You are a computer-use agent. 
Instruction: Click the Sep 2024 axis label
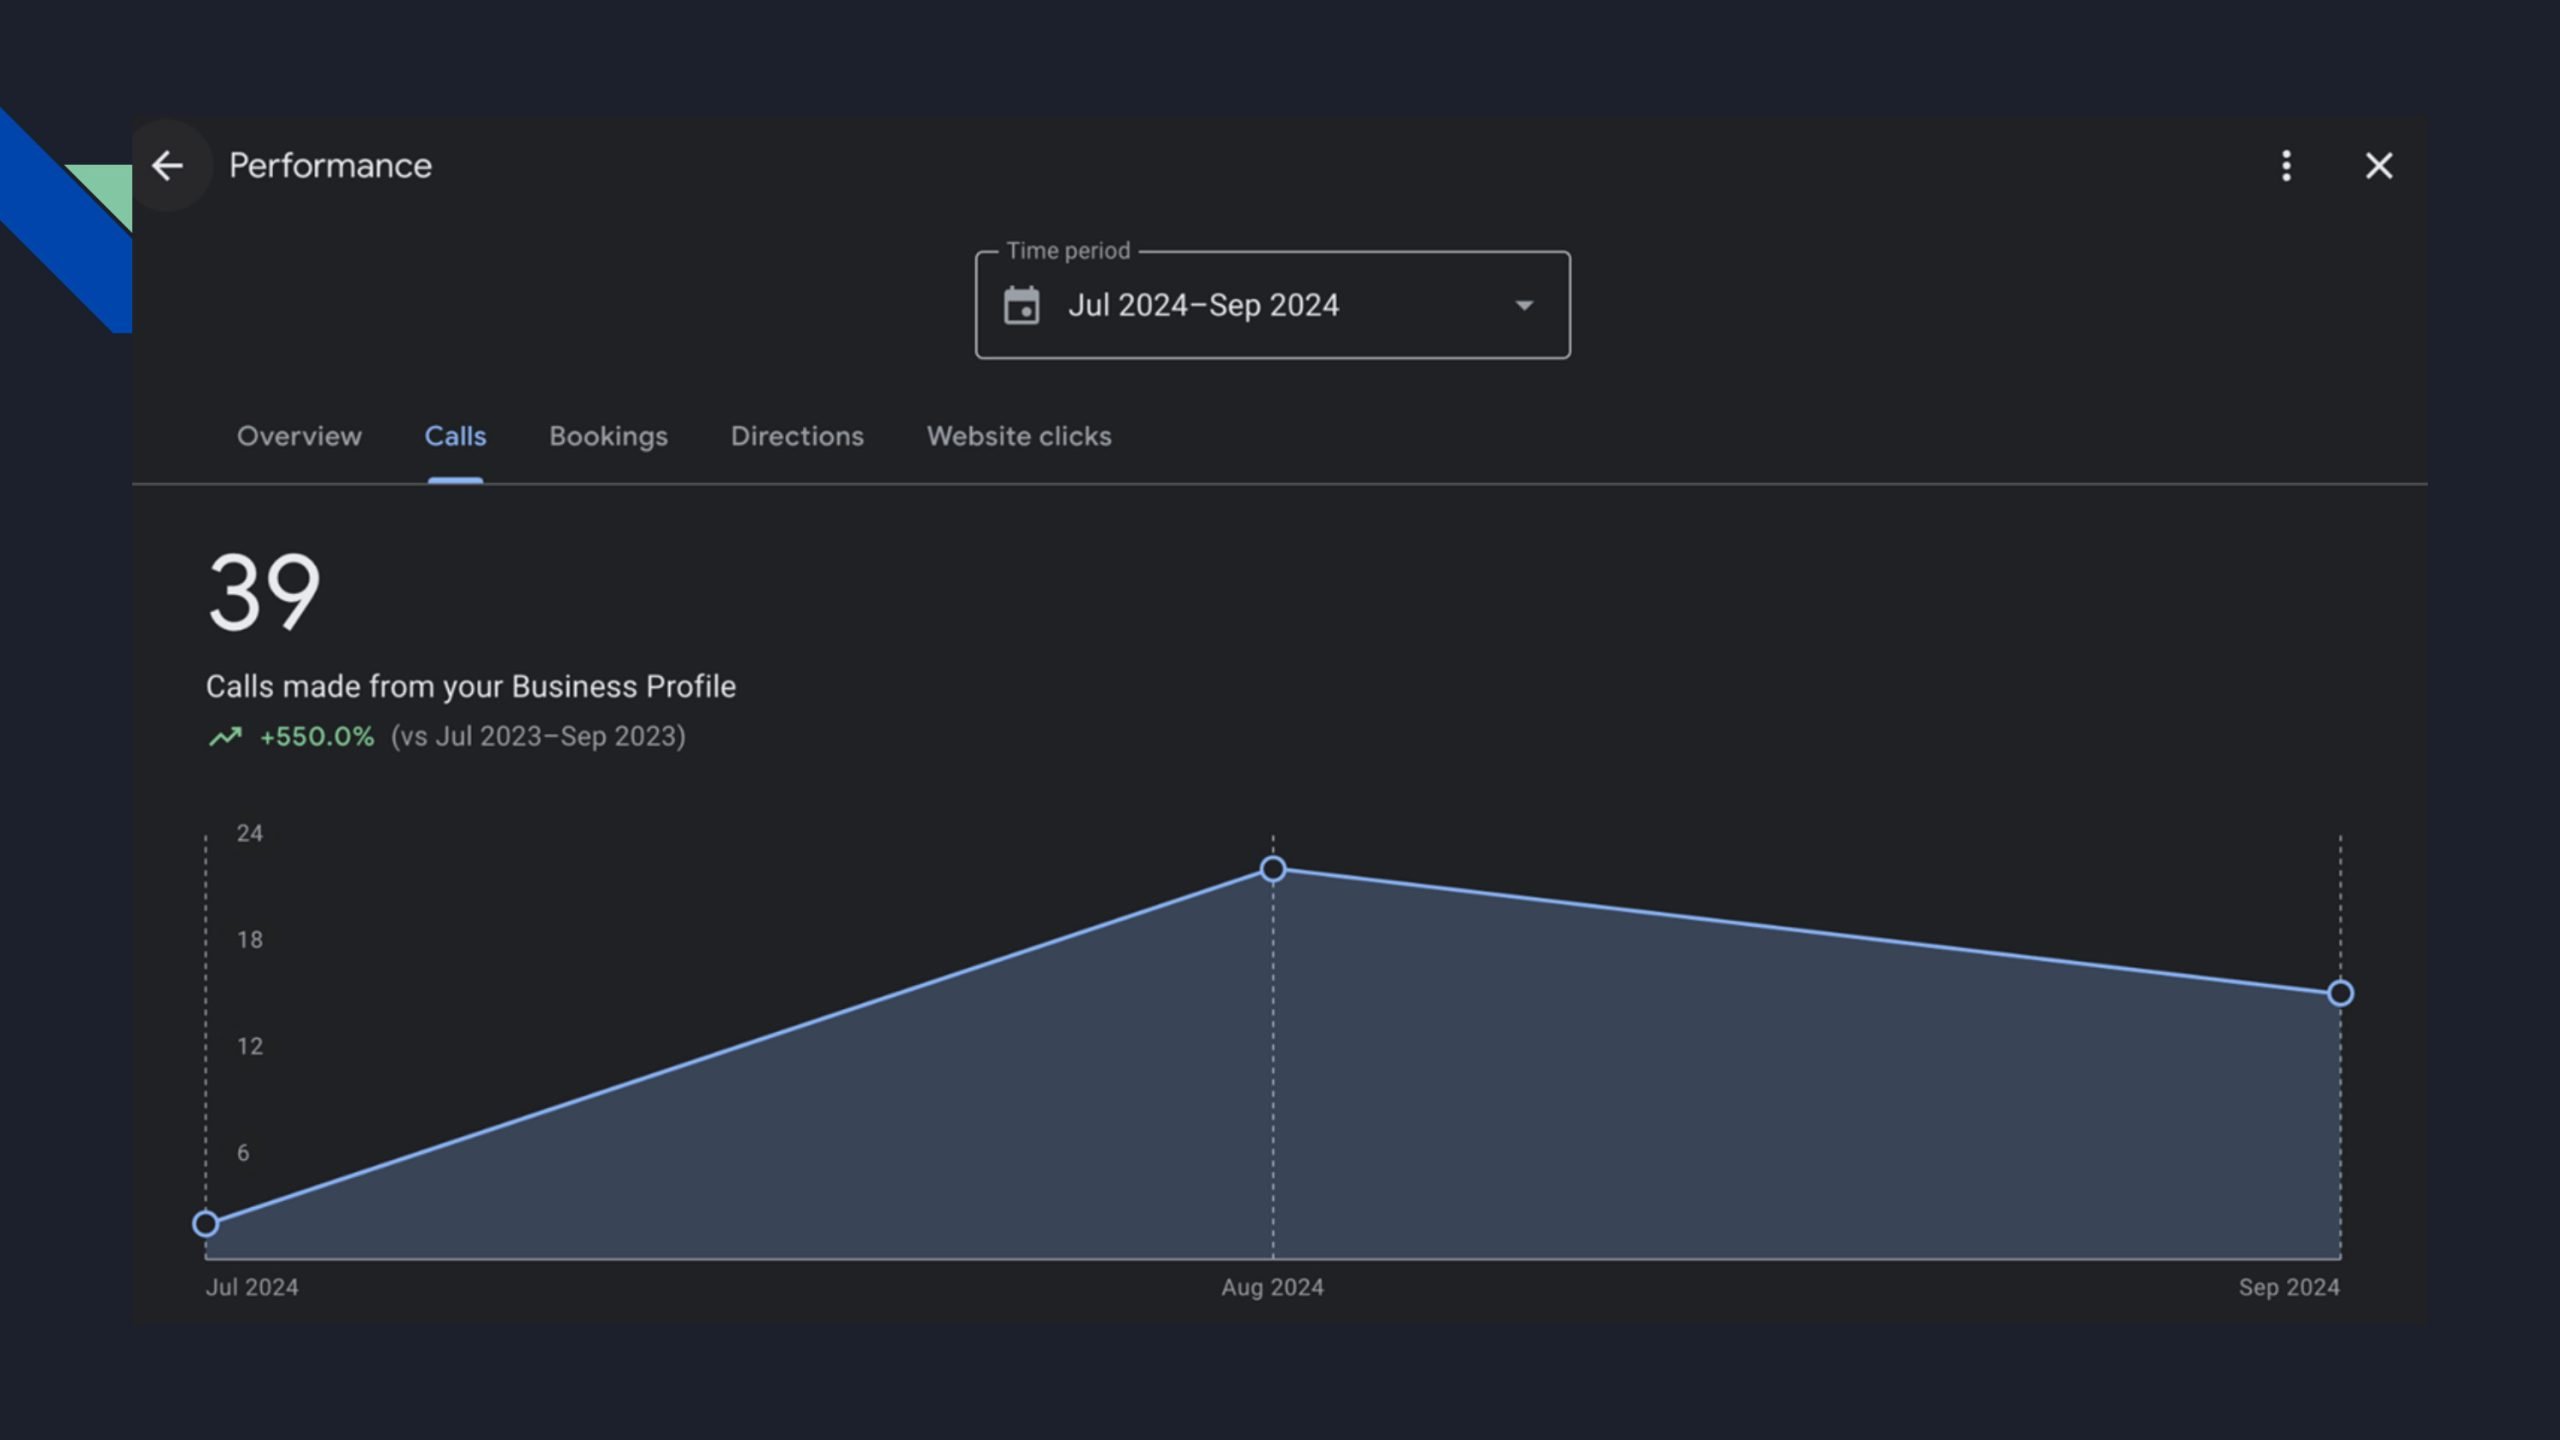coord(2288,1287)
